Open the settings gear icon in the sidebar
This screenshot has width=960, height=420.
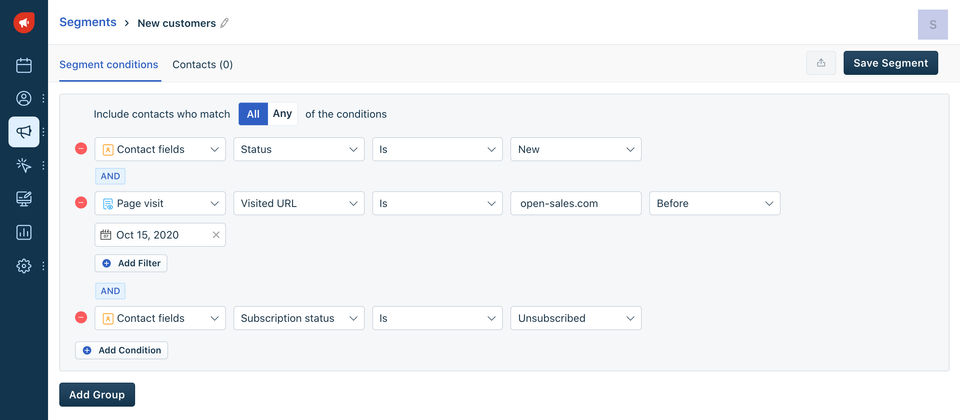24,266
